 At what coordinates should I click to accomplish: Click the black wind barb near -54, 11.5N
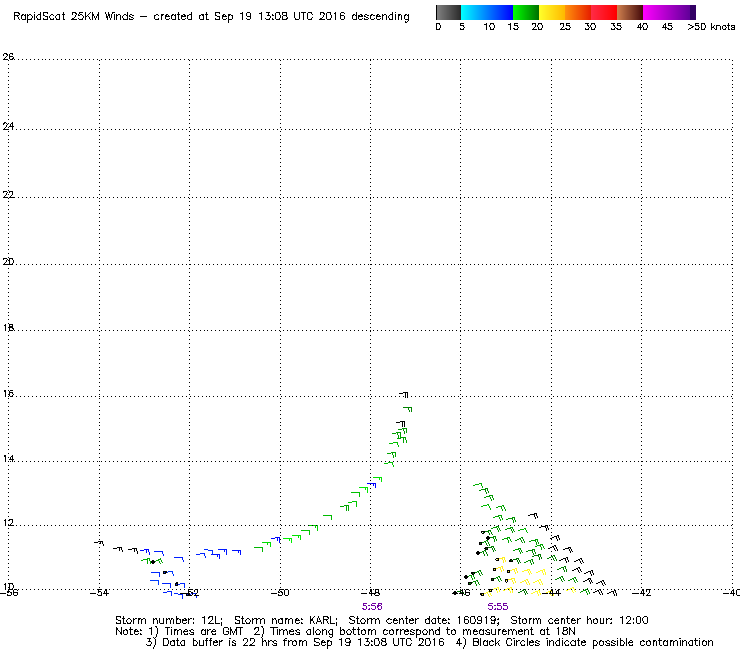pos(99,543)
